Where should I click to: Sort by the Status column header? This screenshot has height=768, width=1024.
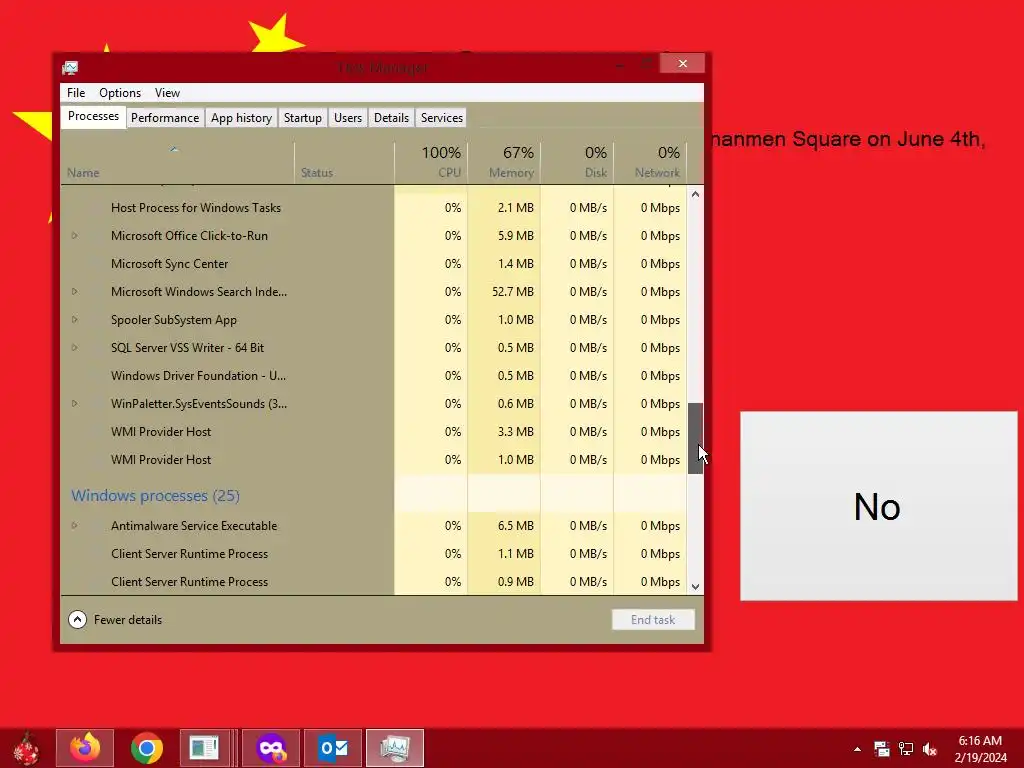(344, 163)
